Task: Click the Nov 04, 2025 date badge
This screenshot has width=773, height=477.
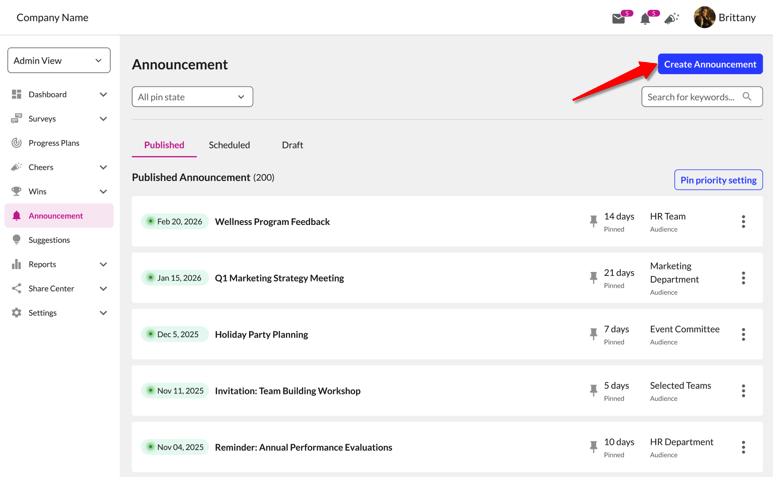Action: 175,447
